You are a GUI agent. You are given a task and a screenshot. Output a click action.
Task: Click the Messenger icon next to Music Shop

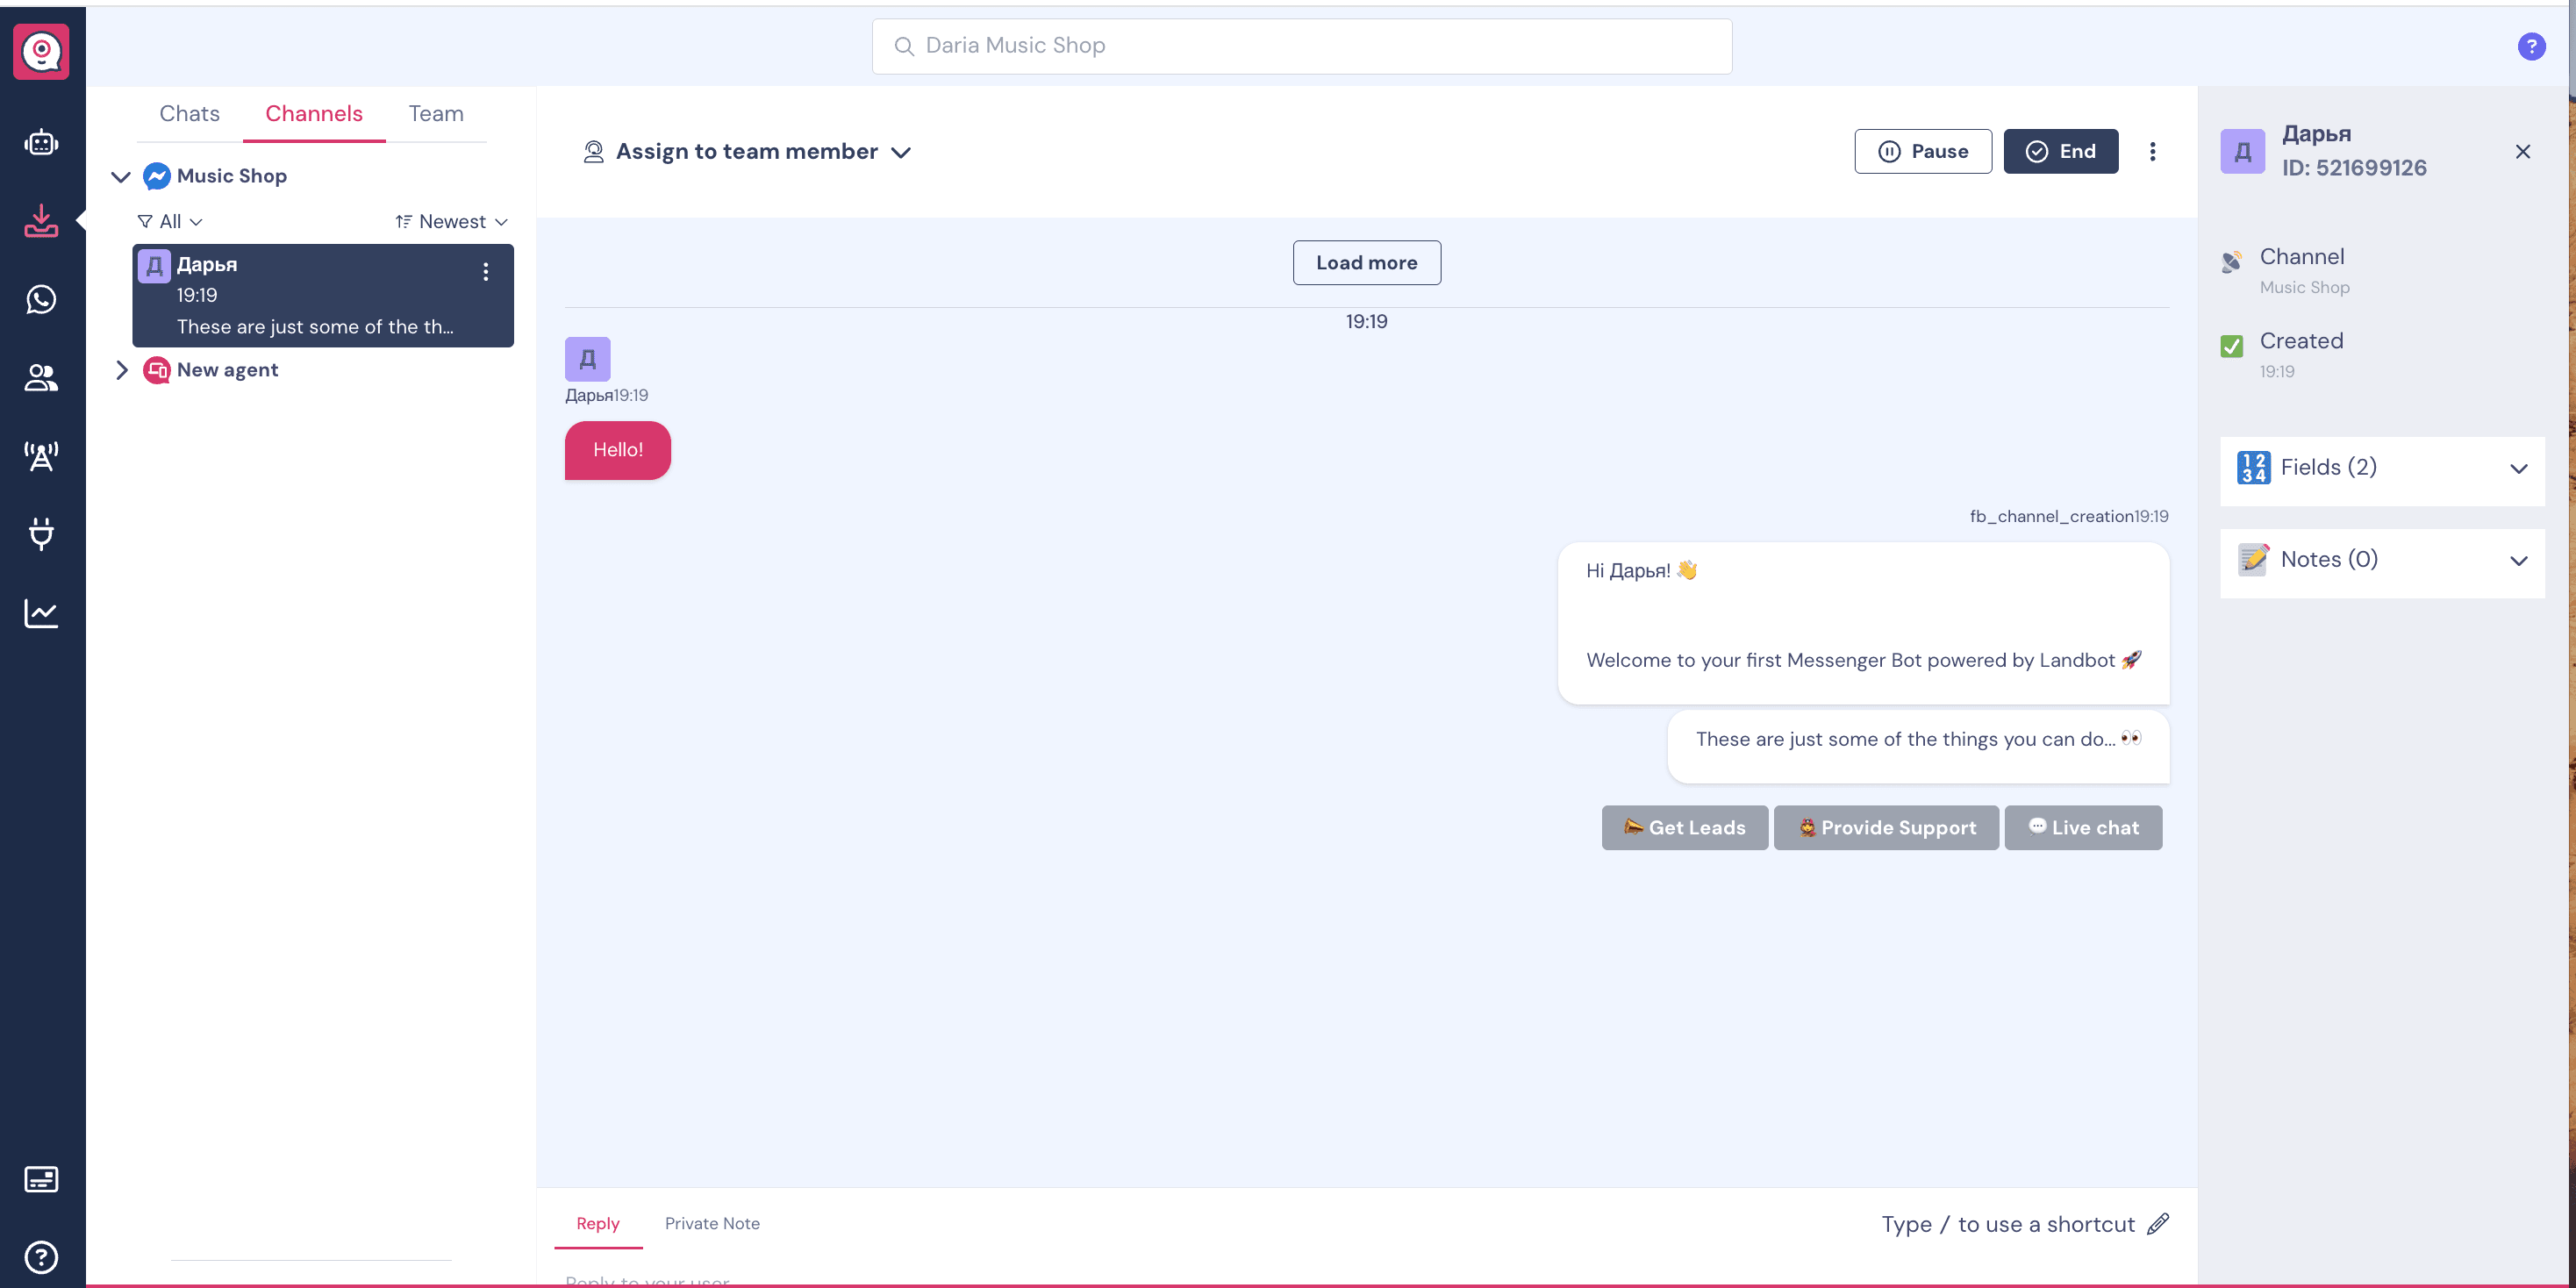pyautogui.click(x=157, y=176)
